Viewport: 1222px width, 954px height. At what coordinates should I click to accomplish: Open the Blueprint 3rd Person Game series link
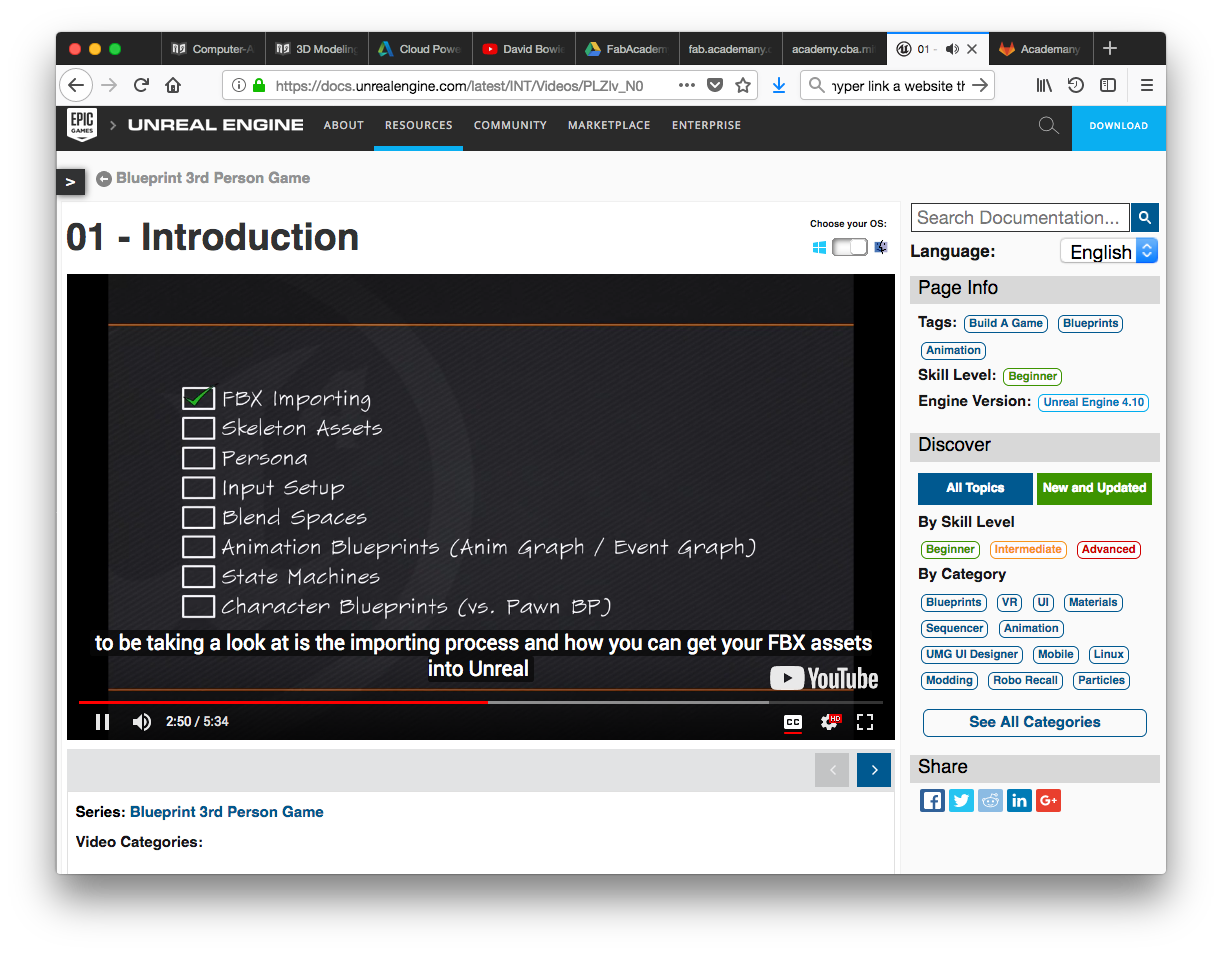(227, 812)
